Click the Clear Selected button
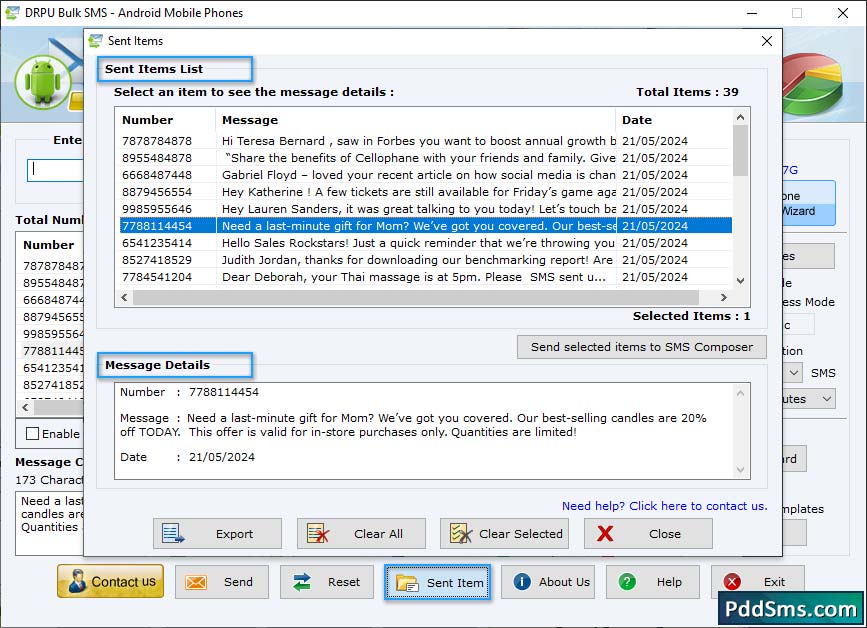 (504, 533)
